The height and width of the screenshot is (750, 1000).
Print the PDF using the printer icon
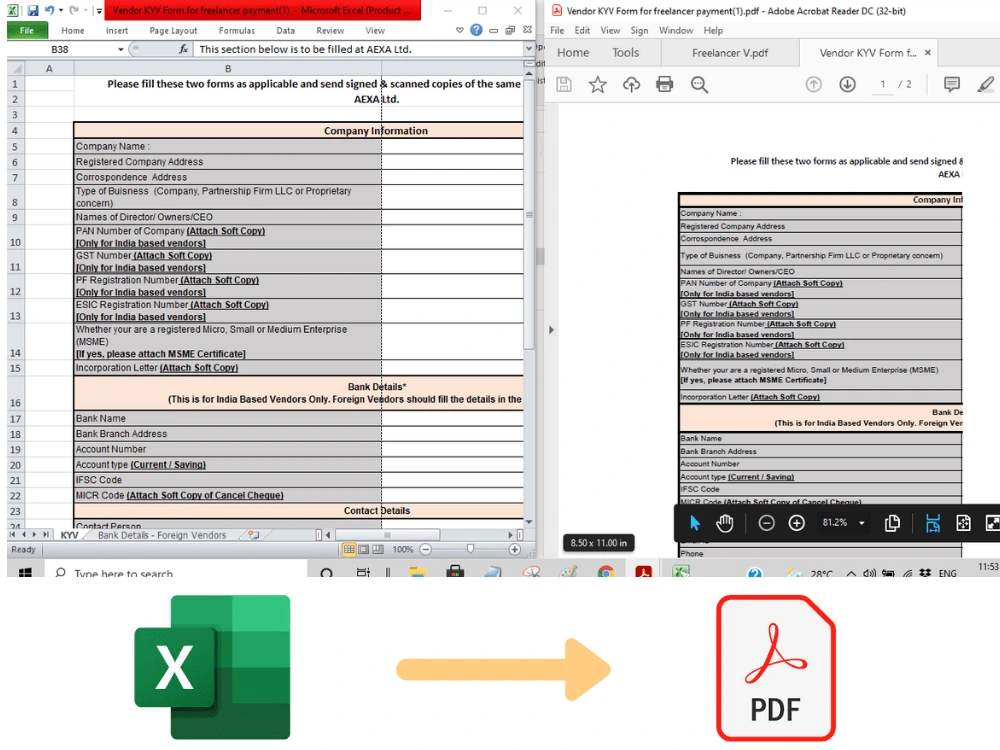pyautogui.click(x=665, y=84)
